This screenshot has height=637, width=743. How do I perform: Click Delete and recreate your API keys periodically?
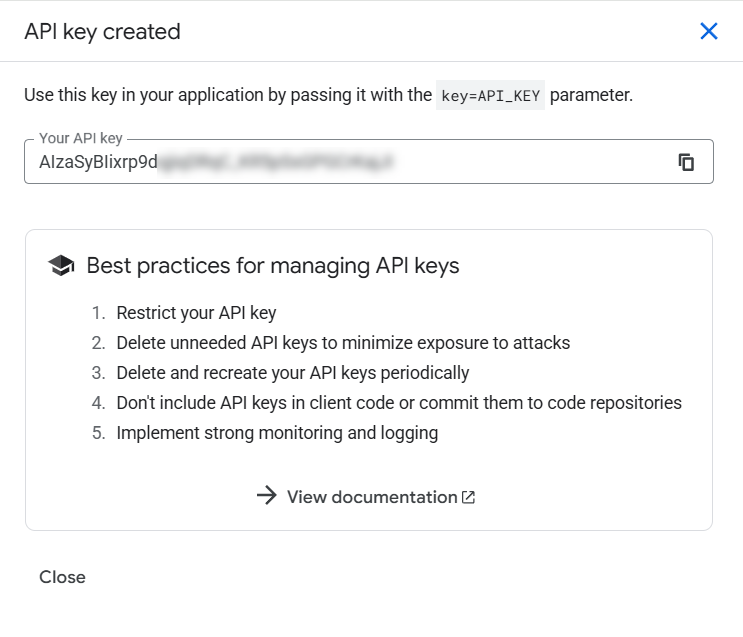click(292, 373)
